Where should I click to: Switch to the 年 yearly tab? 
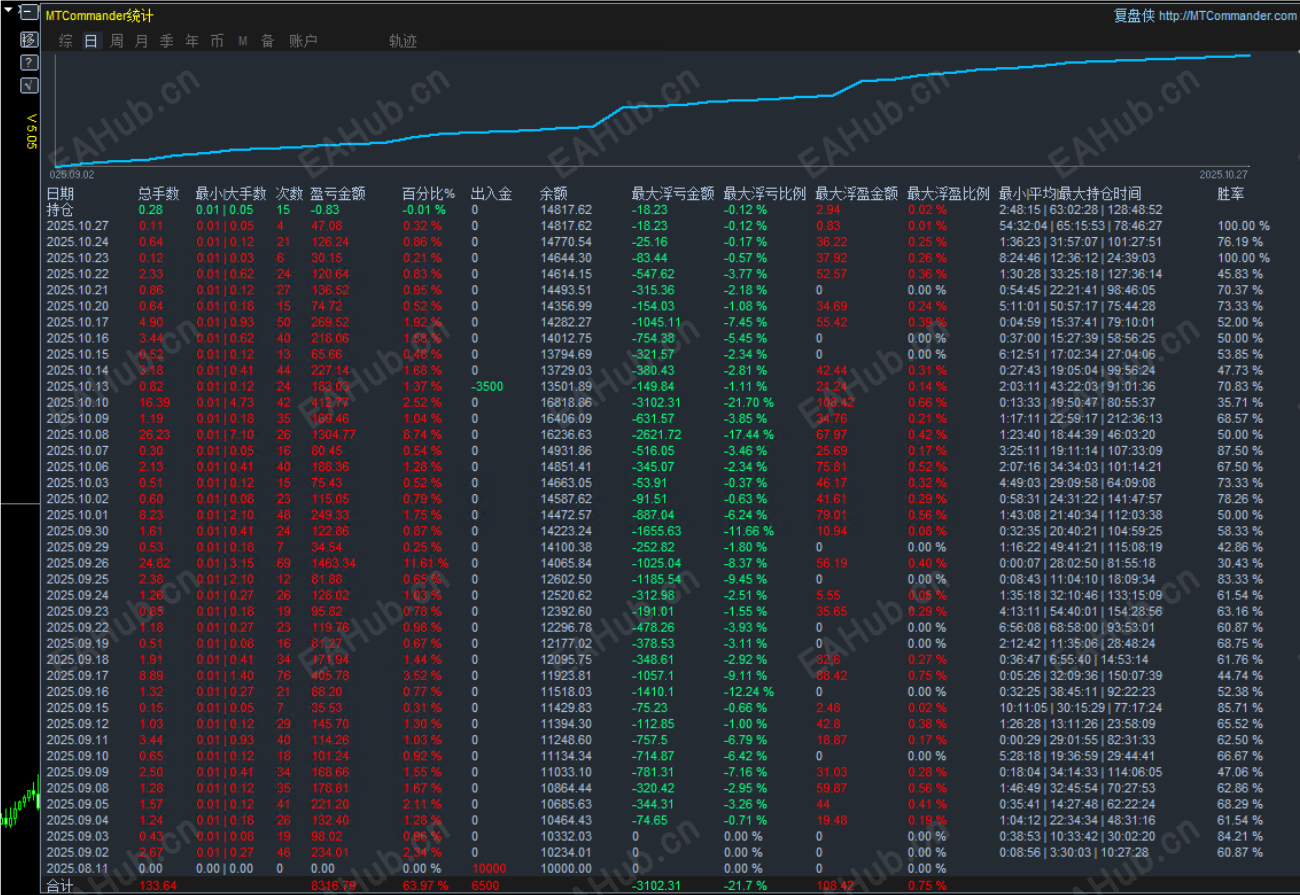(x=192, y=41)
